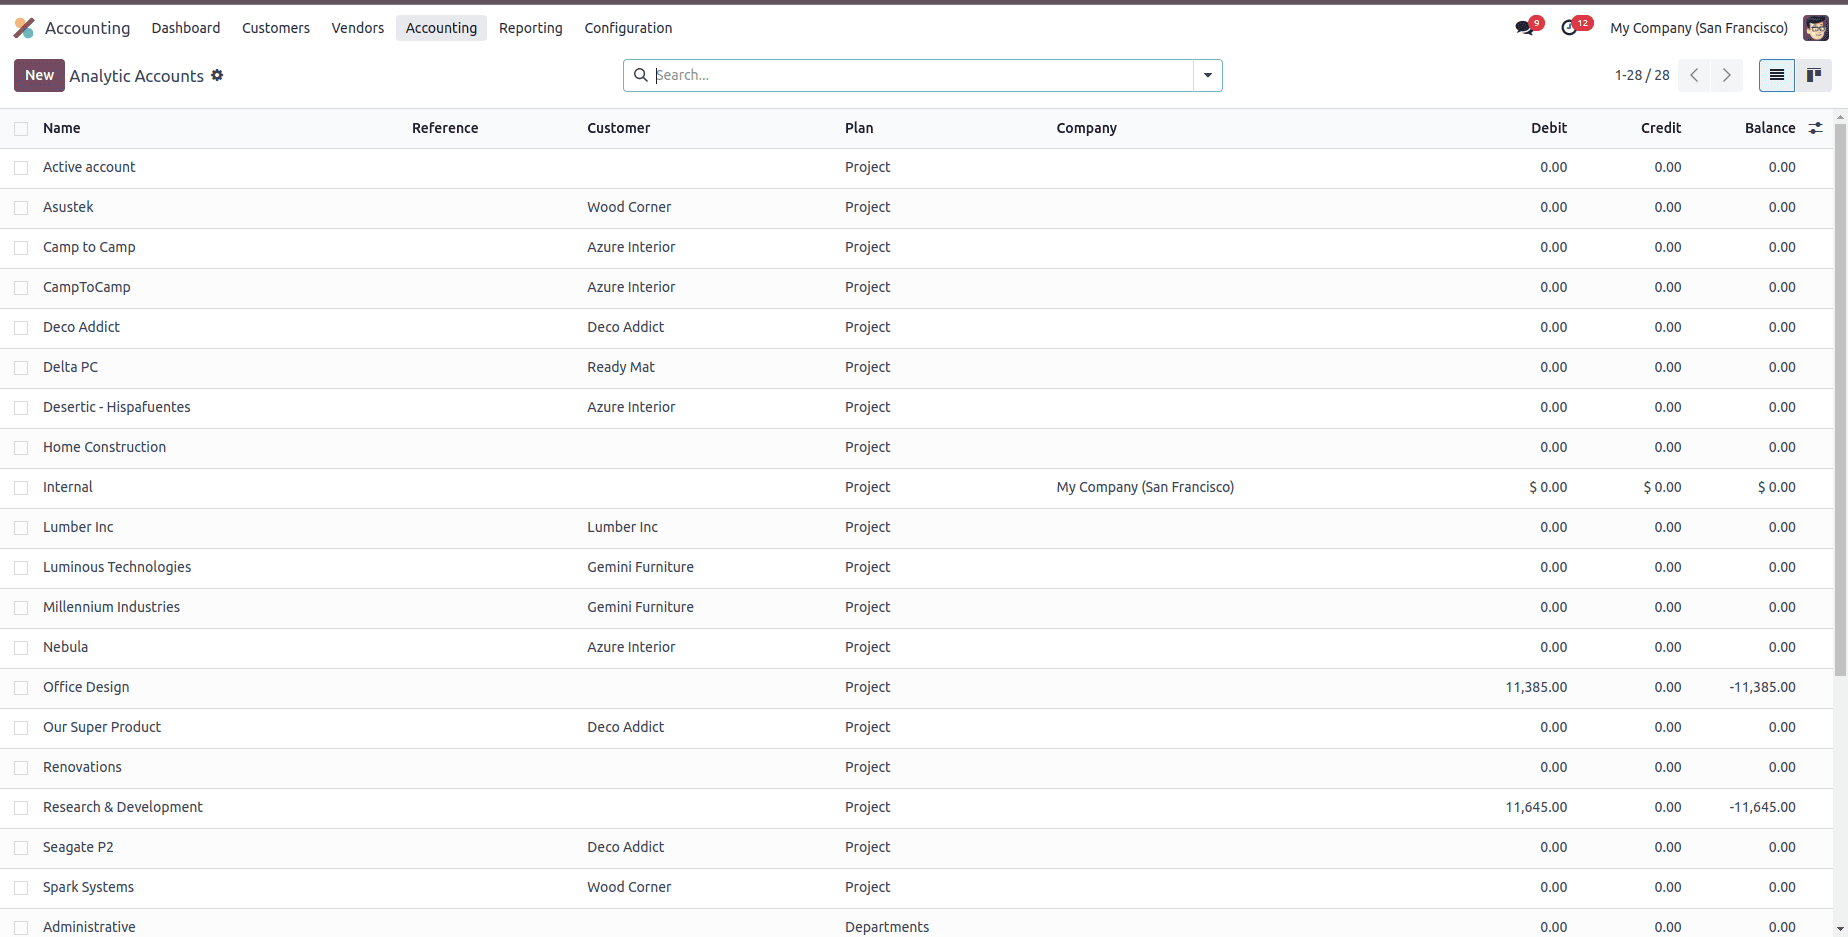Screen dimensions: 1848x937
Task: Check the Active account row checkbox
Action: click(x=21, y=168)
